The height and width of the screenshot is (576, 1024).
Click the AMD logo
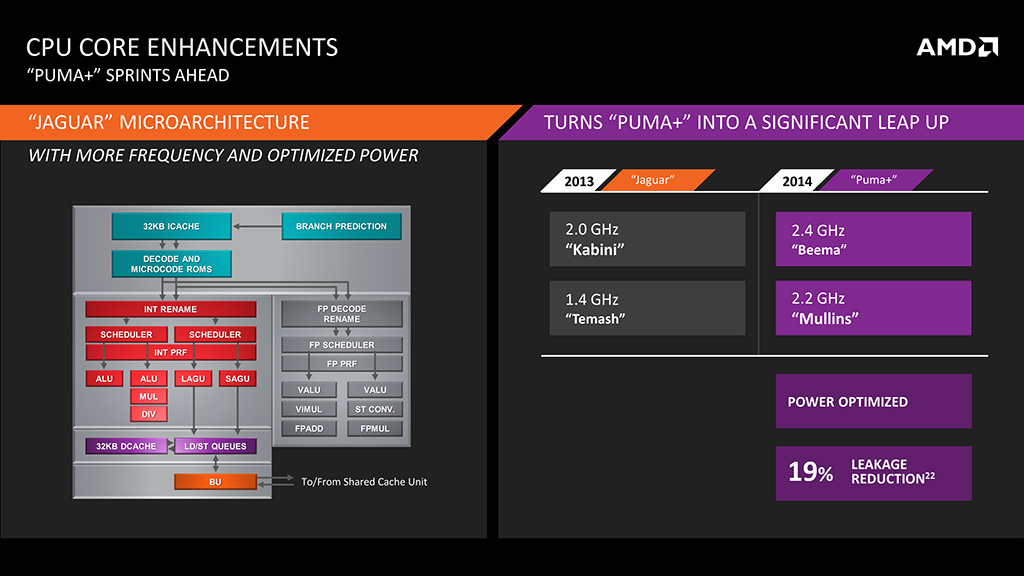click(957, 47)
